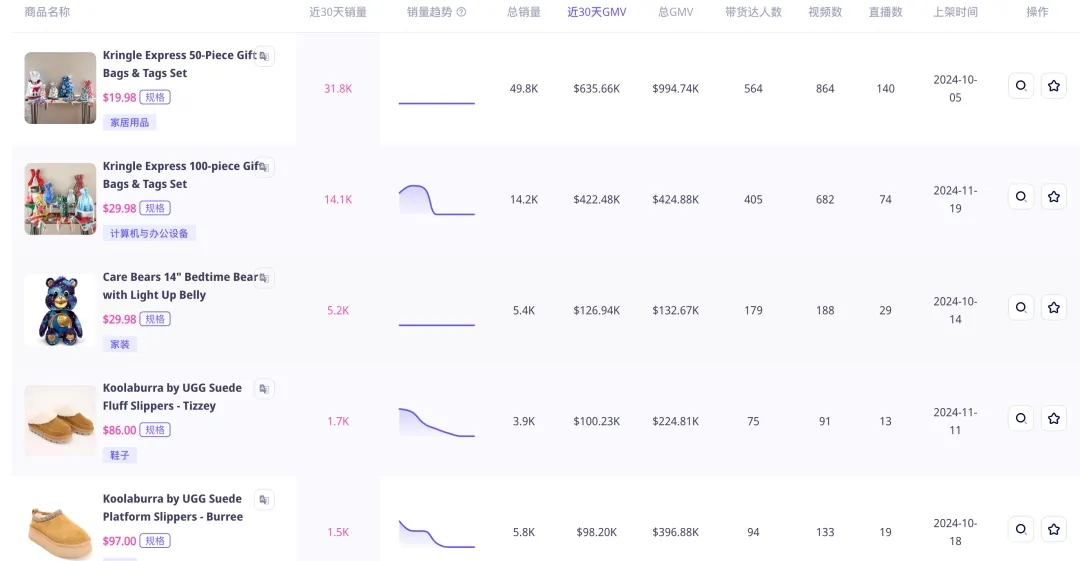This screenshot has height=561, width=1080.
Task: Expand 规格 options for the $86.00 Tizzey slippers
Action: tap(155, 430)
